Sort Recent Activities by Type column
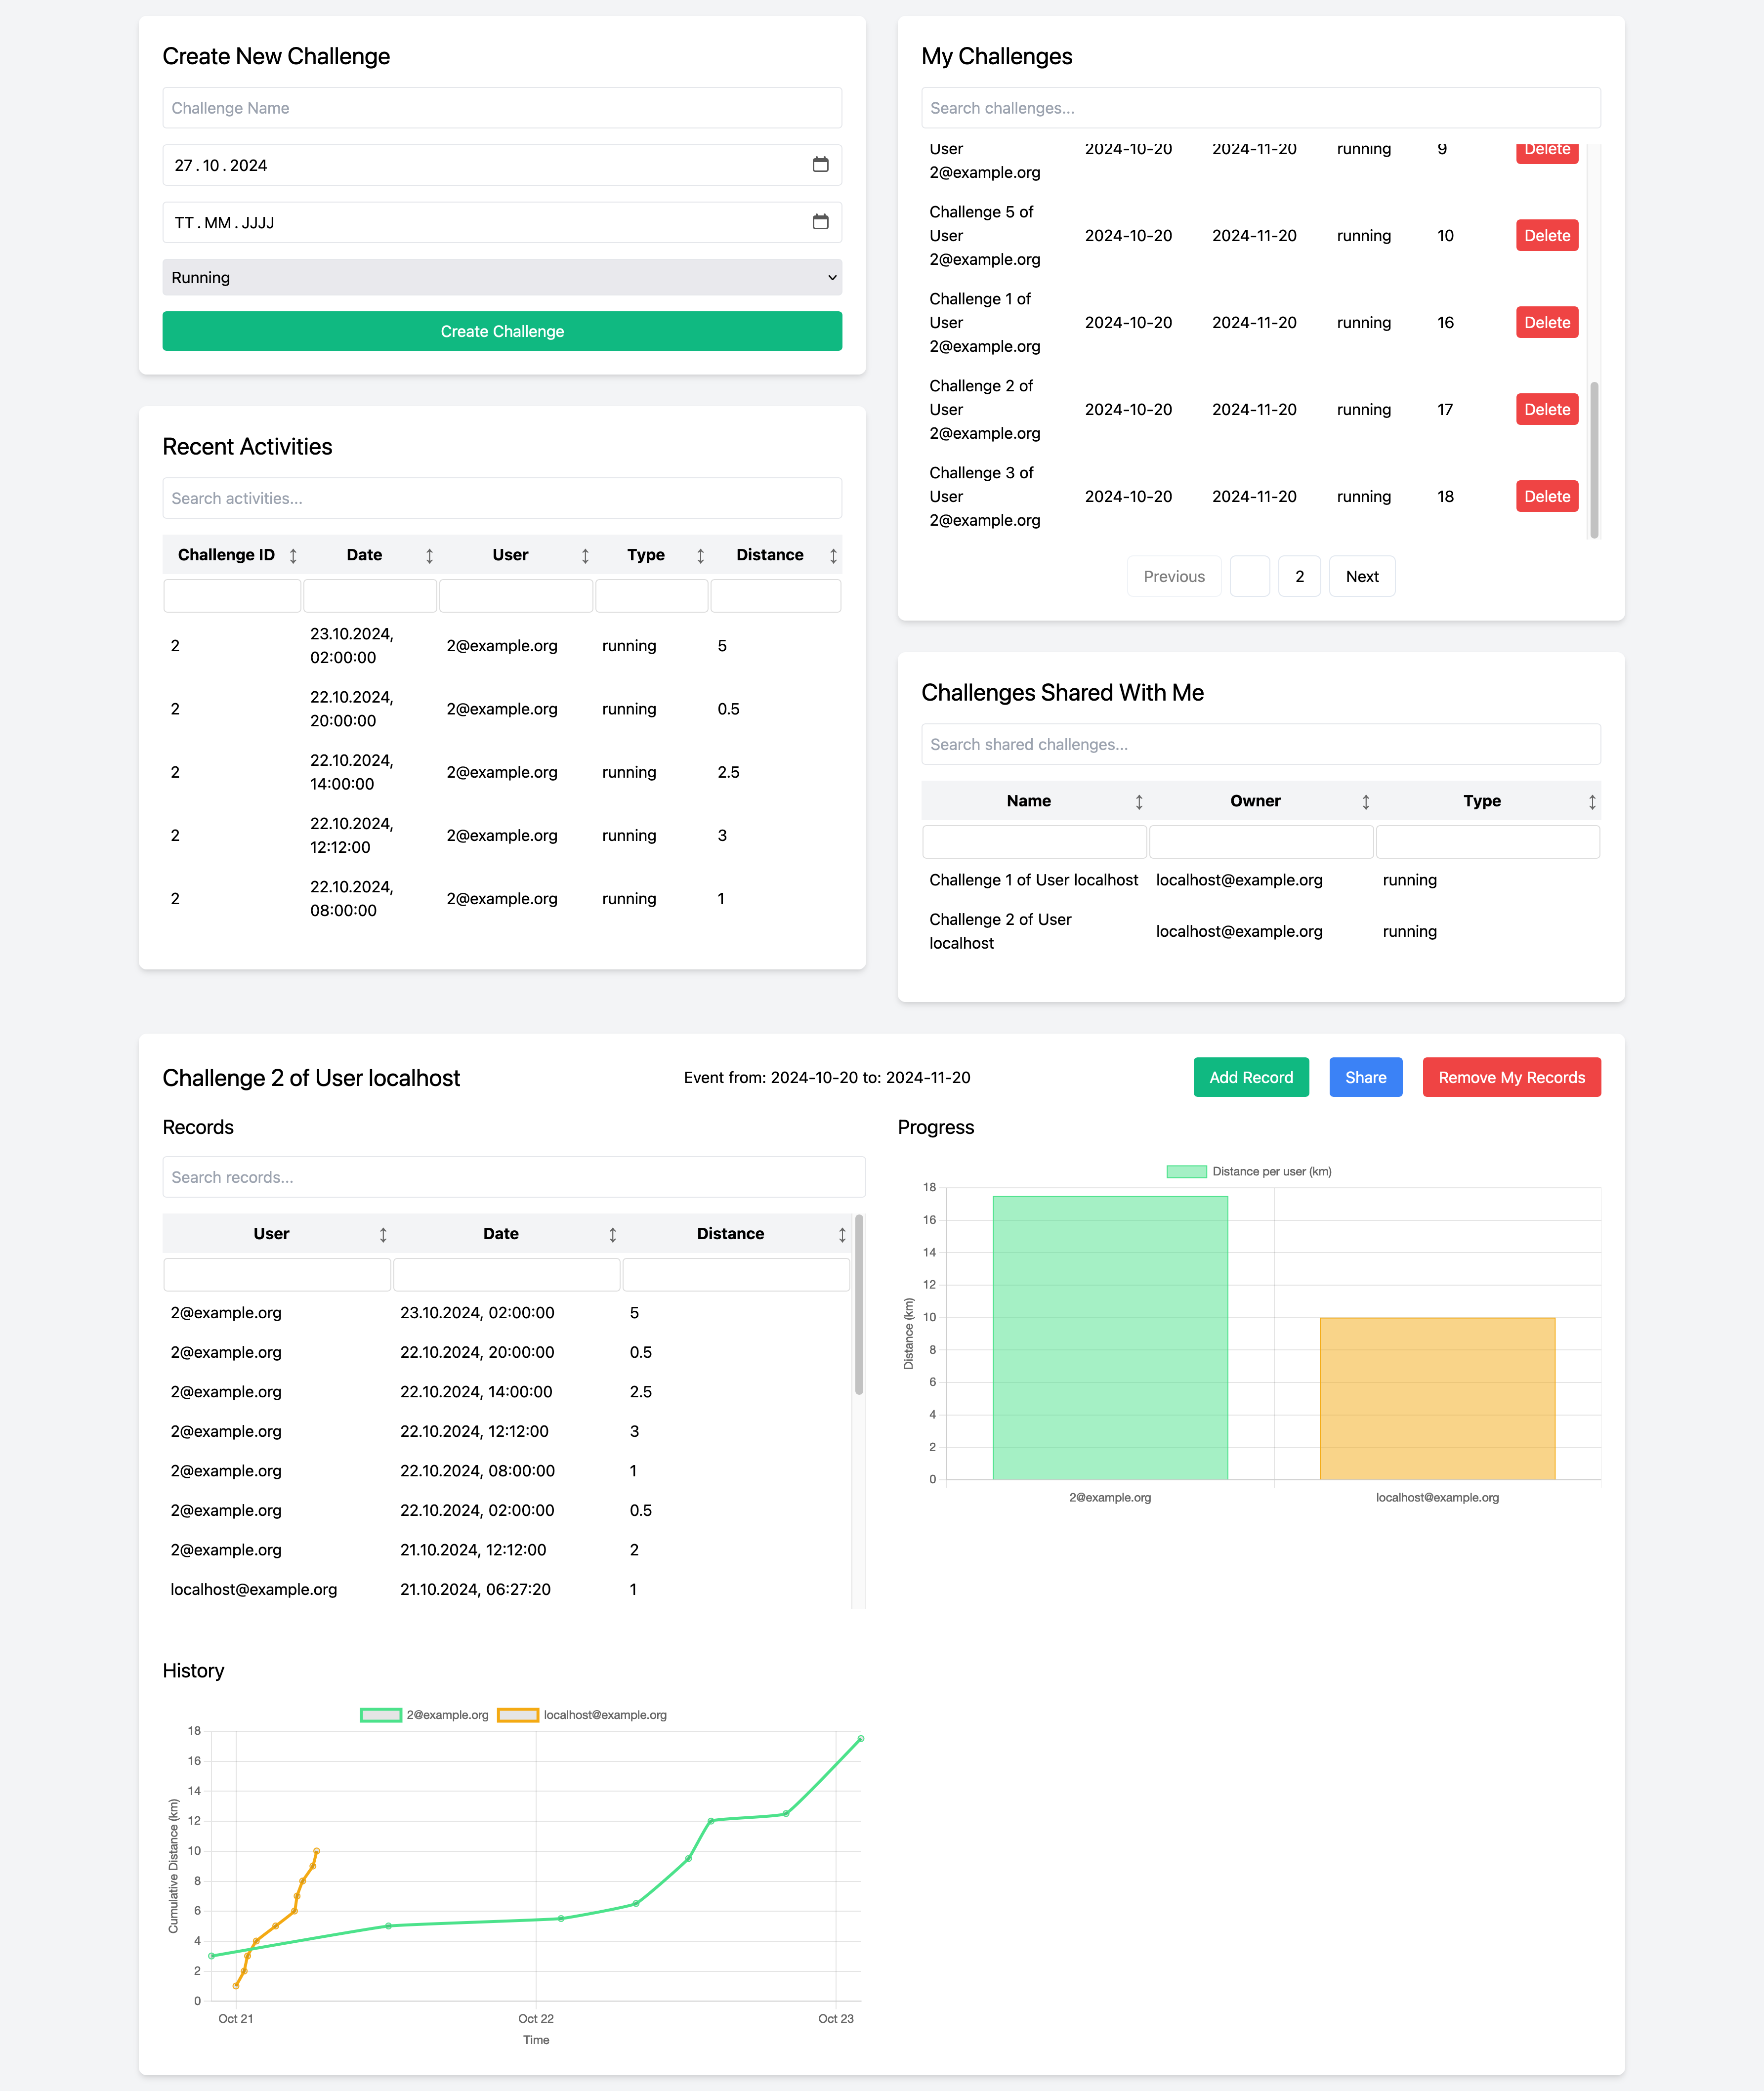The height and width of the screenshot is (2091, 1764). click(700, 555)
